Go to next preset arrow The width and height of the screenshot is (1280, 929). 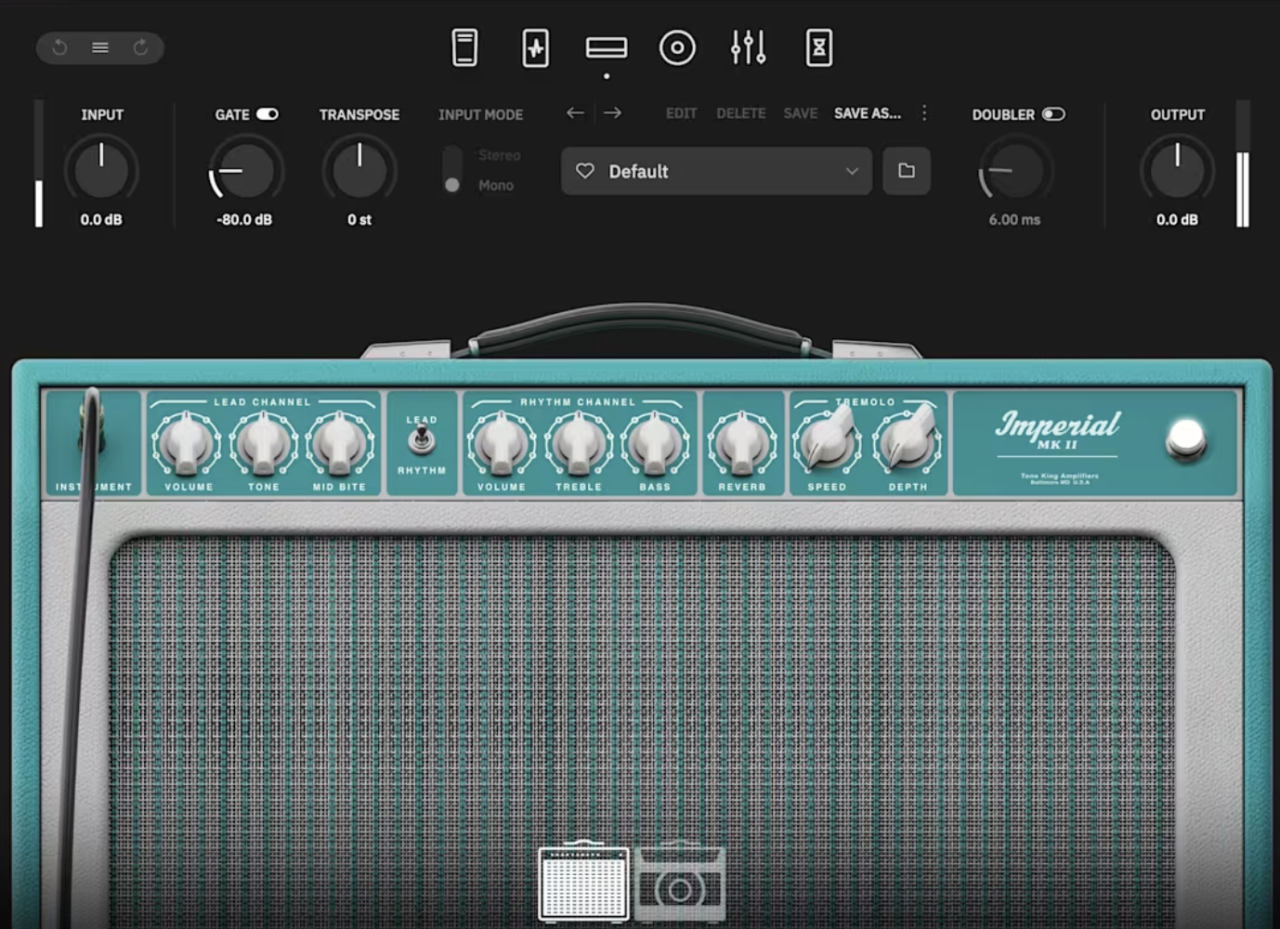pos(612,113)
